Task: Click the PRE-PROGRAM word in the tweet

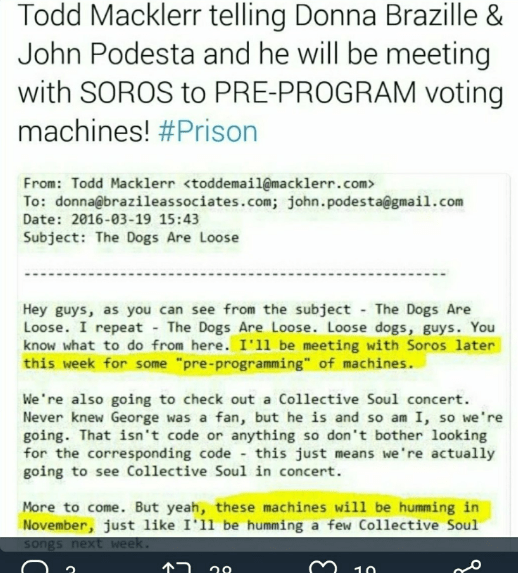Action: [x=315, y=92]
